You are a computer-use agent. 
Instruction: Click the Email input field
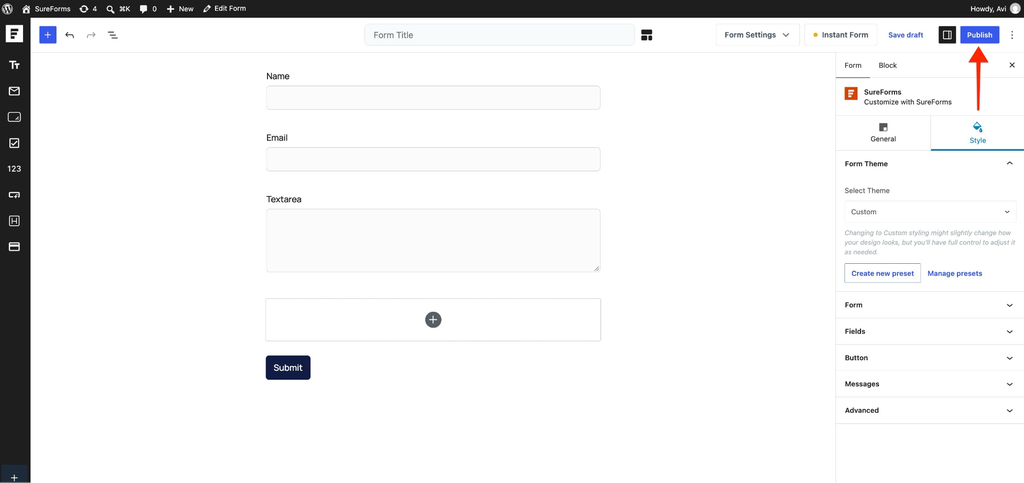click(433, 159)
